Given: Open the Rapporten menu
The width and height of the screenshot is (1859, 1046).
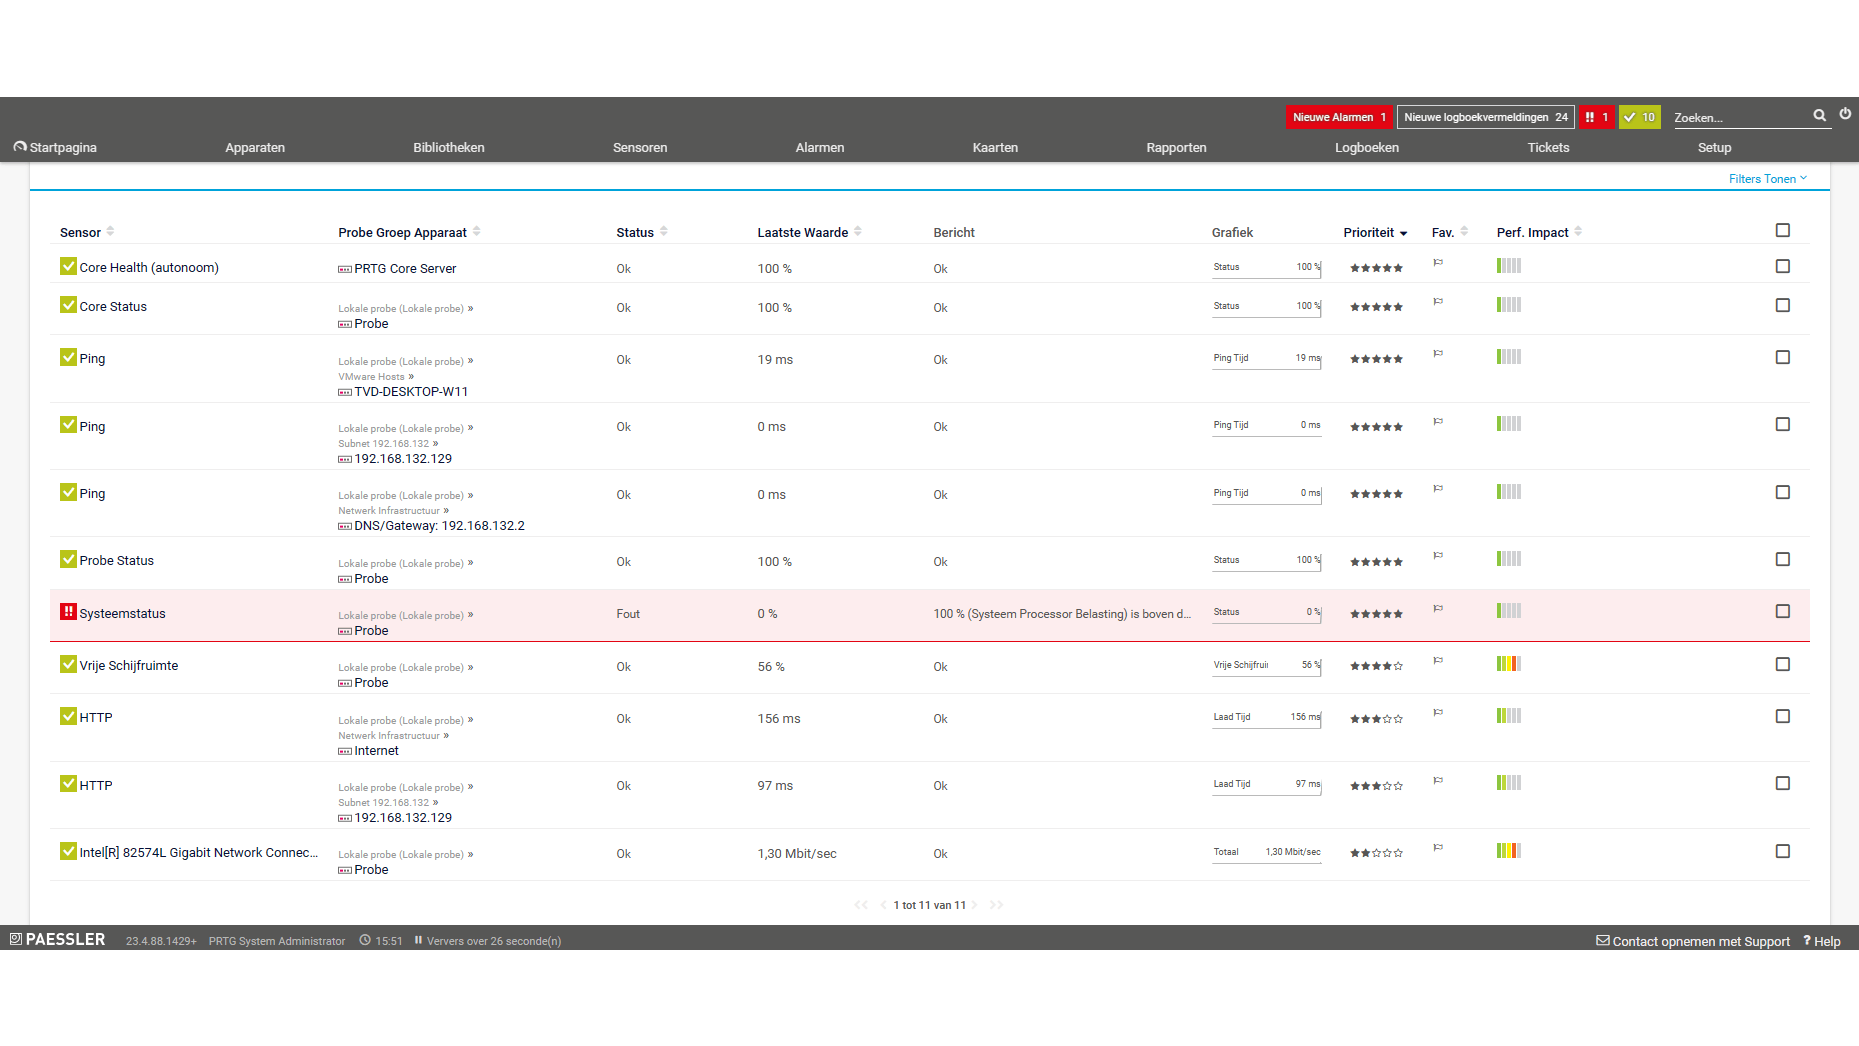Looking at the screenshot, I should [1176, 147].
